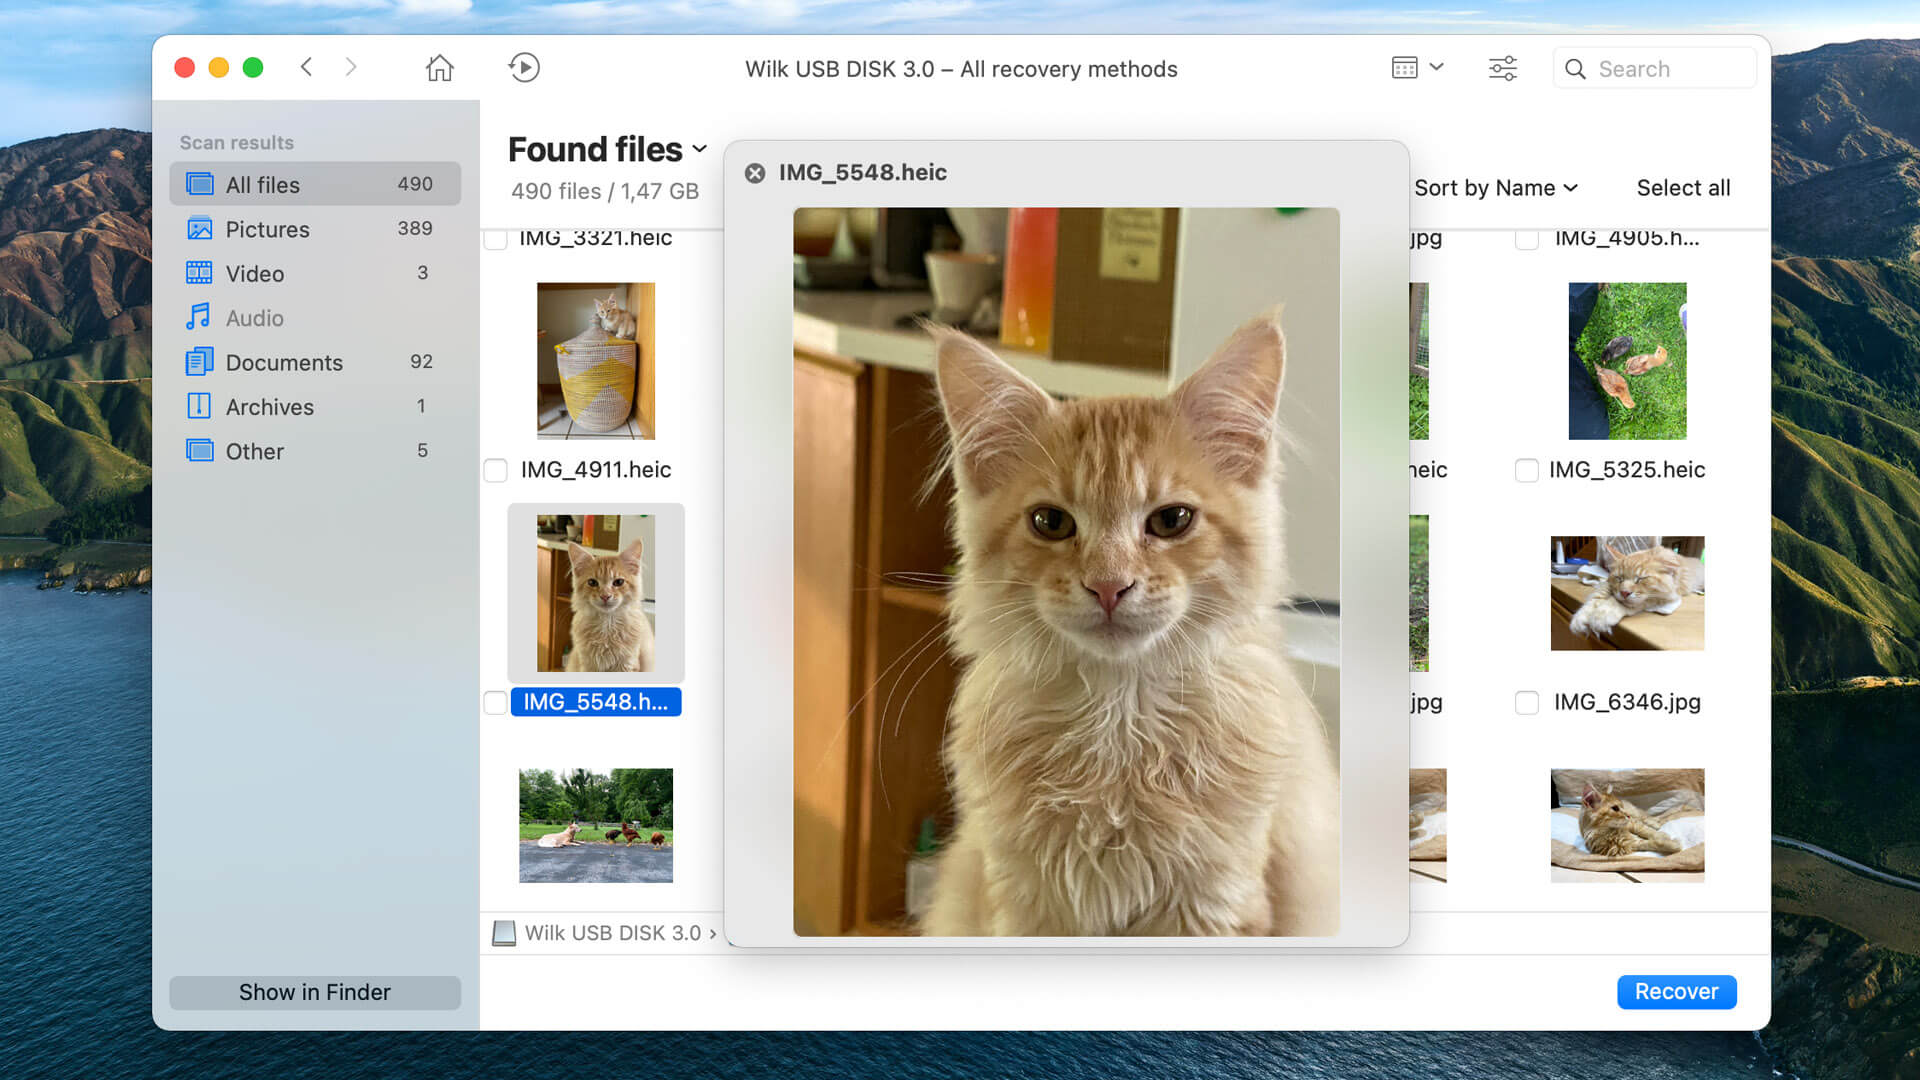Image resolution: width=1920 pixels, height=1080 pixels.
Task: Click the history/restore clock icon
Action: [524, 67]
